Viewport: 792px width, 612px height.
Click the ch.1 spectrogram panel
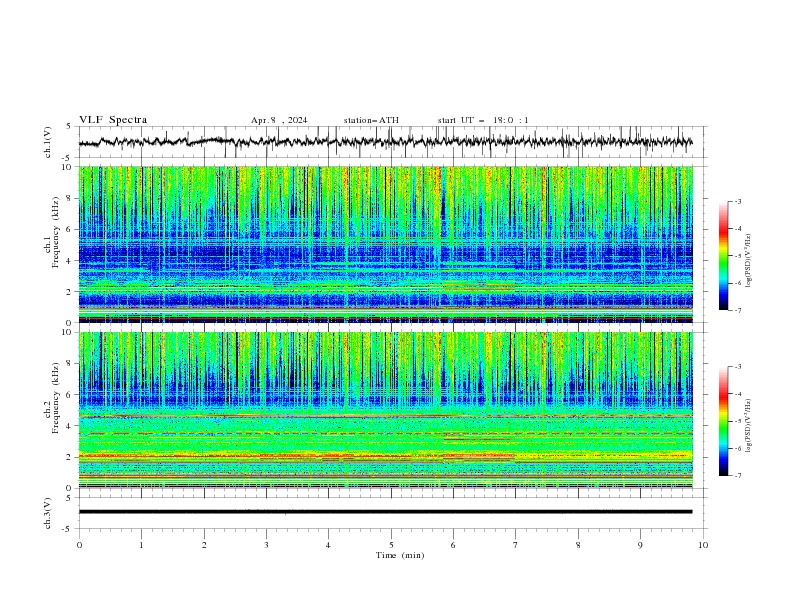(x=385, y=244)
